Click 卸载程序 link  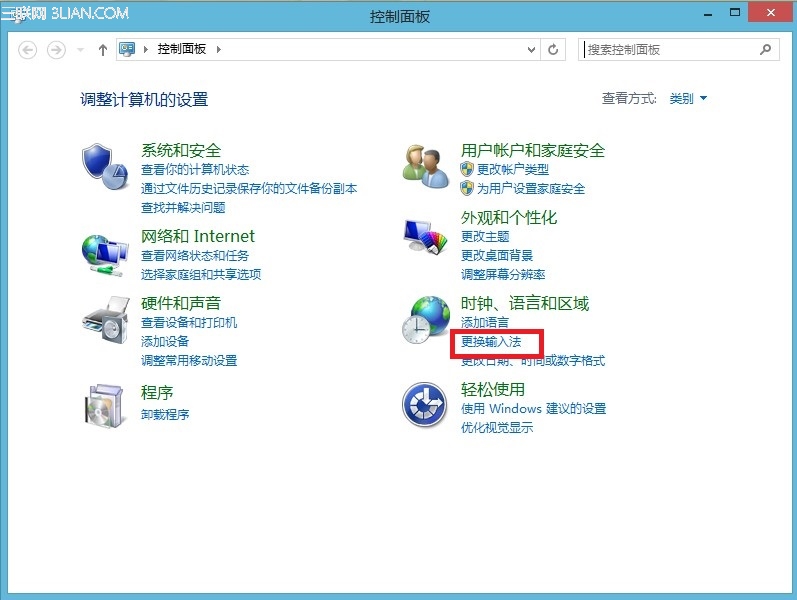click(x=165, y=414)
